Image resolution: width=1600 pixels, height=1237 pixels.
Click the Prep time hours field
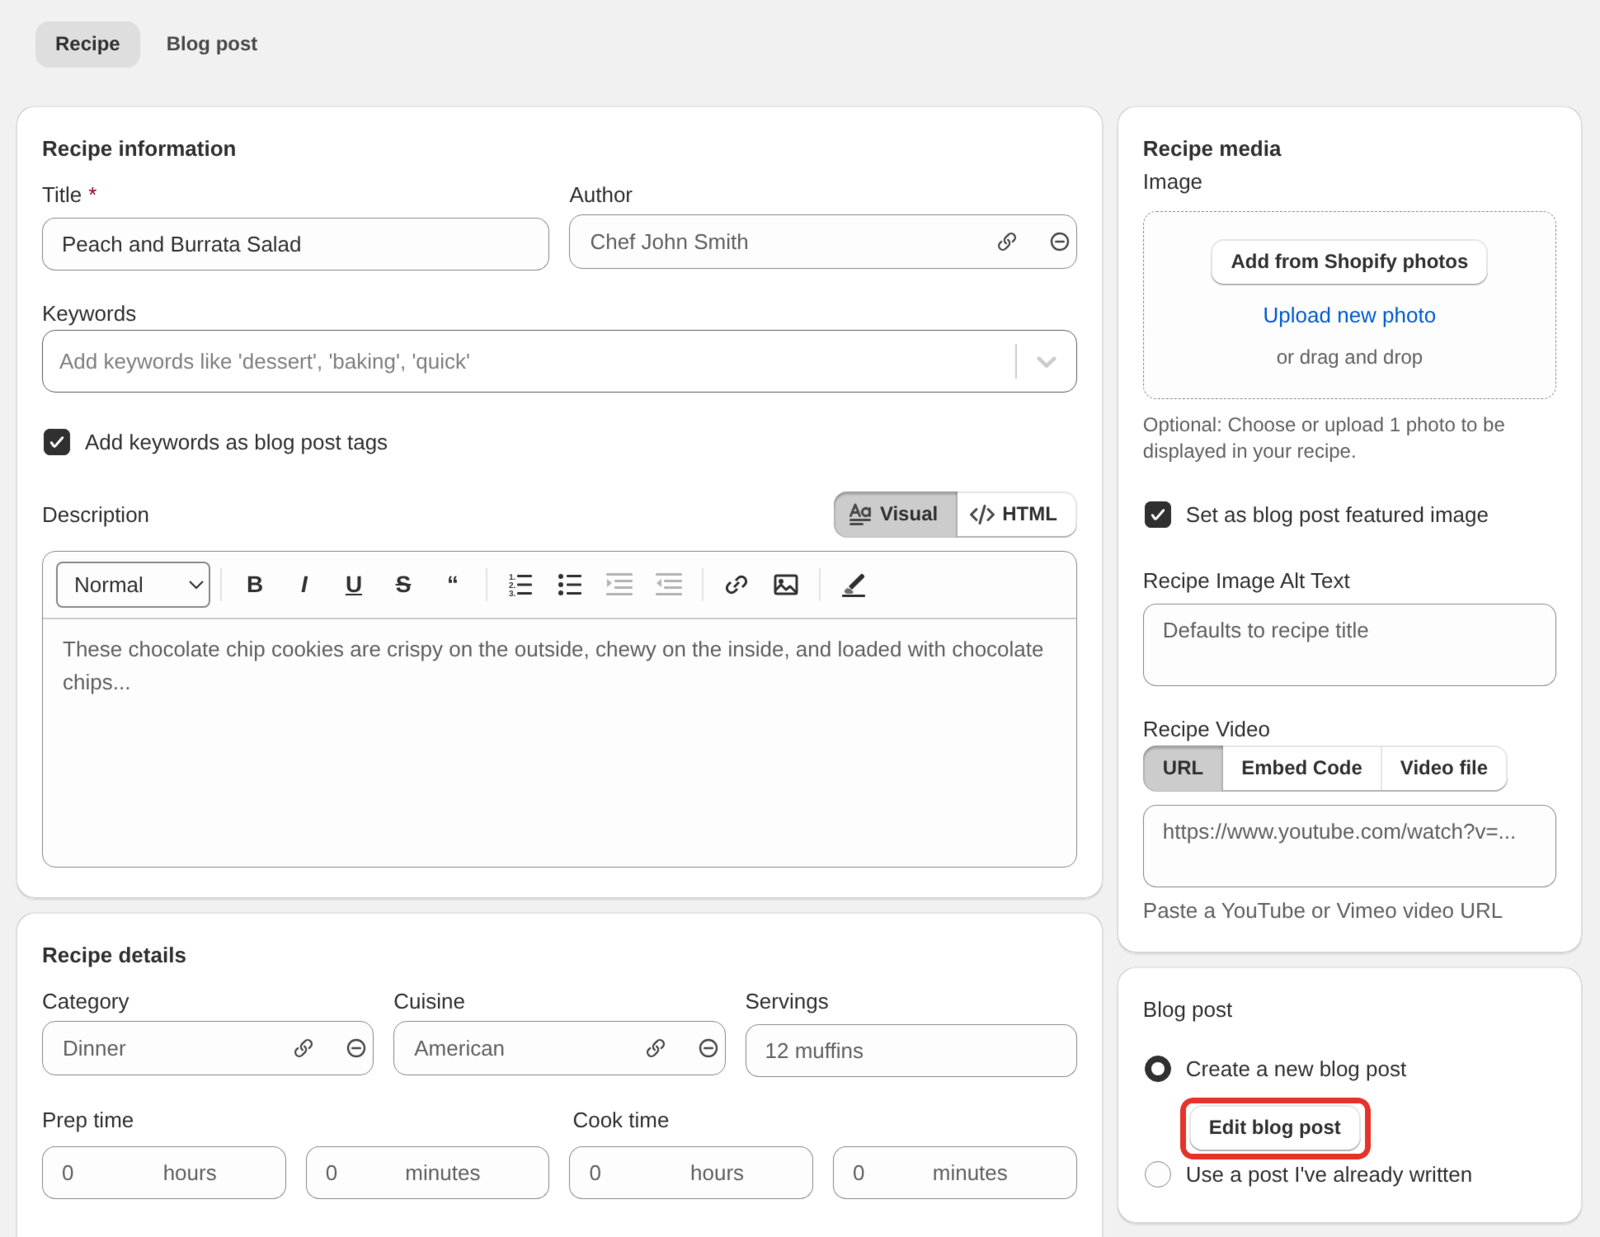(164, 1172)
